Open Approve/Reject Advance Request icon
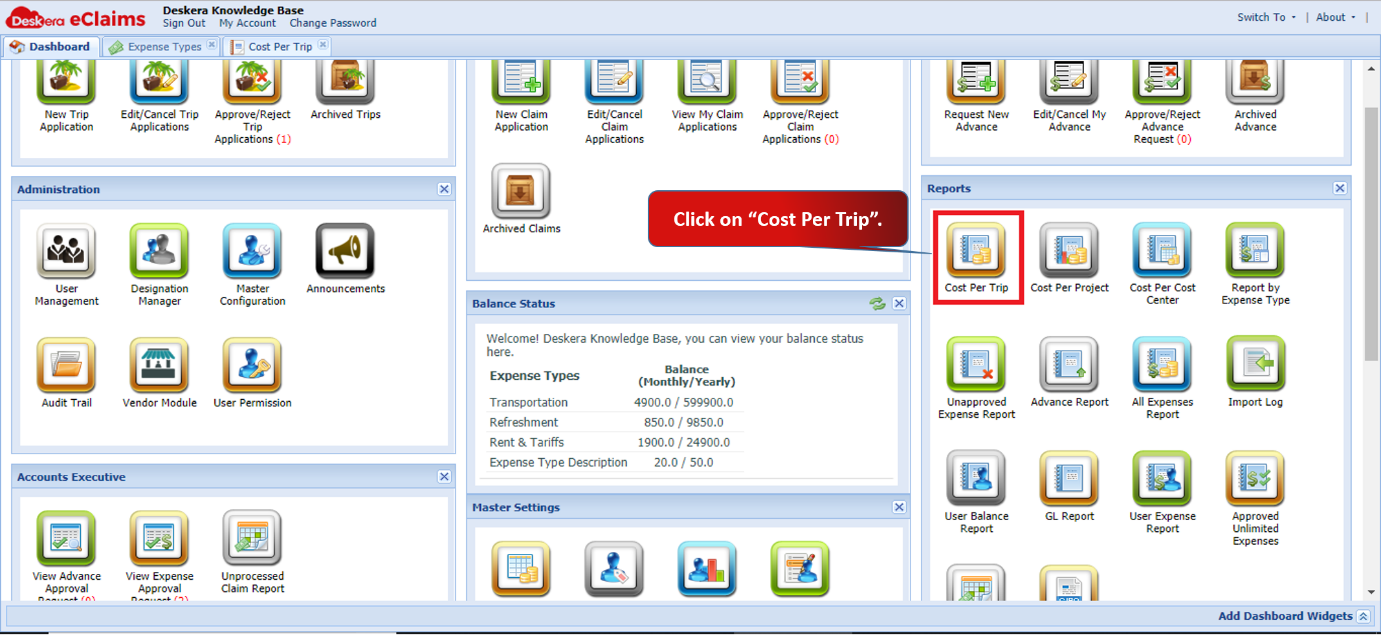The width and height of the screenshot is (1381, 636). 1162,80
